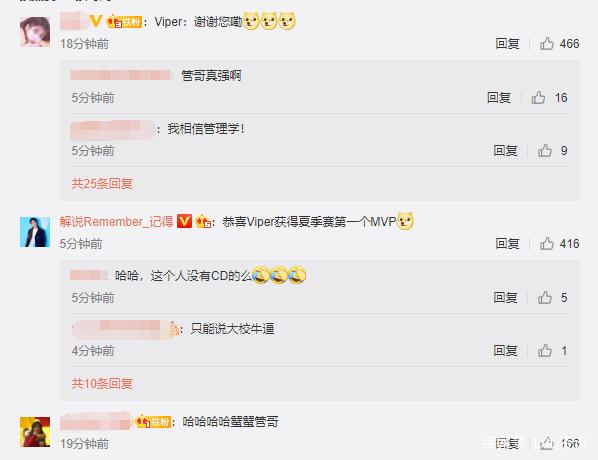Like the '这个人没有CD的么' reply
The width and height of the screenshot is (598, 460).
click(545, 298)
